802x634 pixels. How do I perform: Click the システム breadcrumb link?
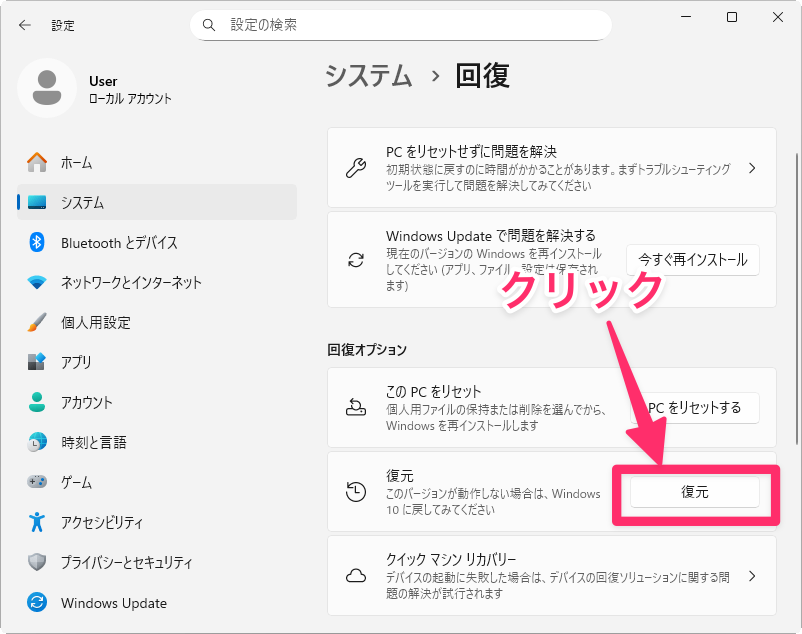click(x=368, y=76)
